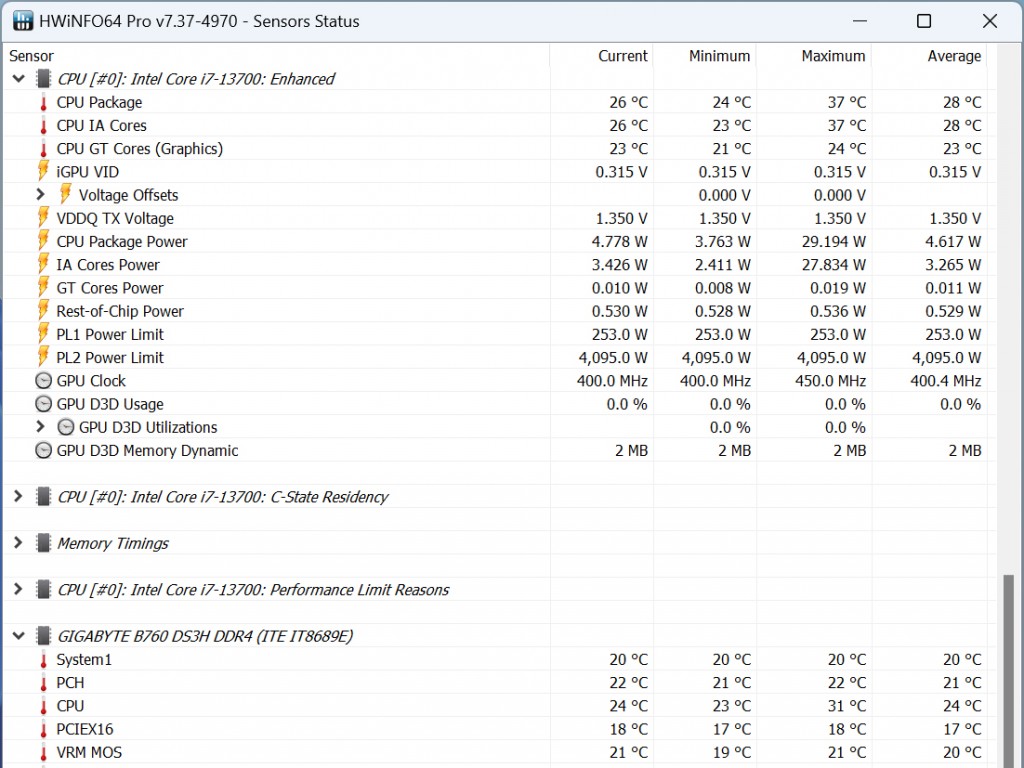Screen dimensions: 1024x768
Task: Select the Rest-of-Chip Power row label
Action: tap(120, 312)
